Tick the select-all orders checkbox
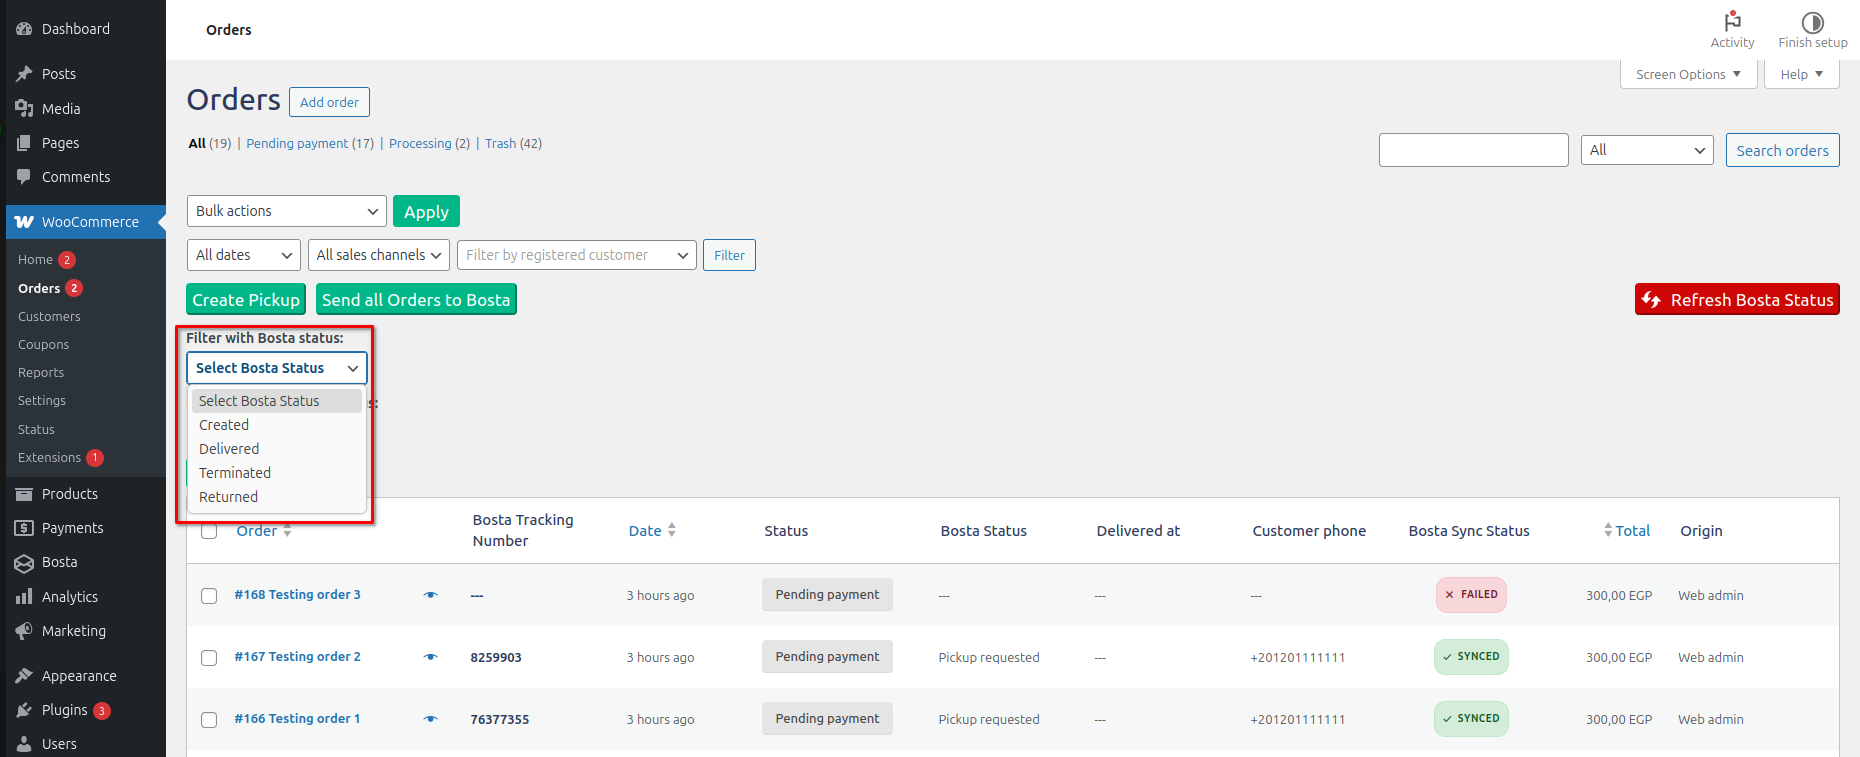The width and height of the screenshot is (1860, 757). click(209, 531)
